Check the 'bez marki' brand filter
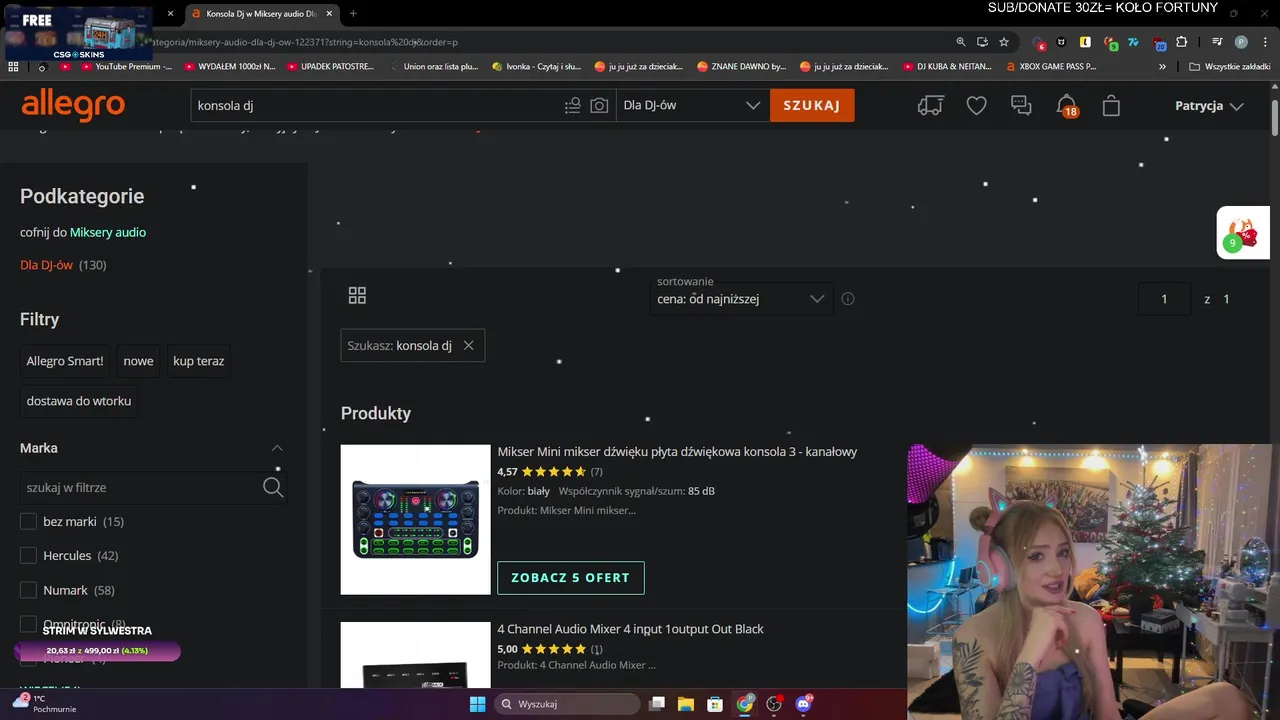 click(28, 521)
